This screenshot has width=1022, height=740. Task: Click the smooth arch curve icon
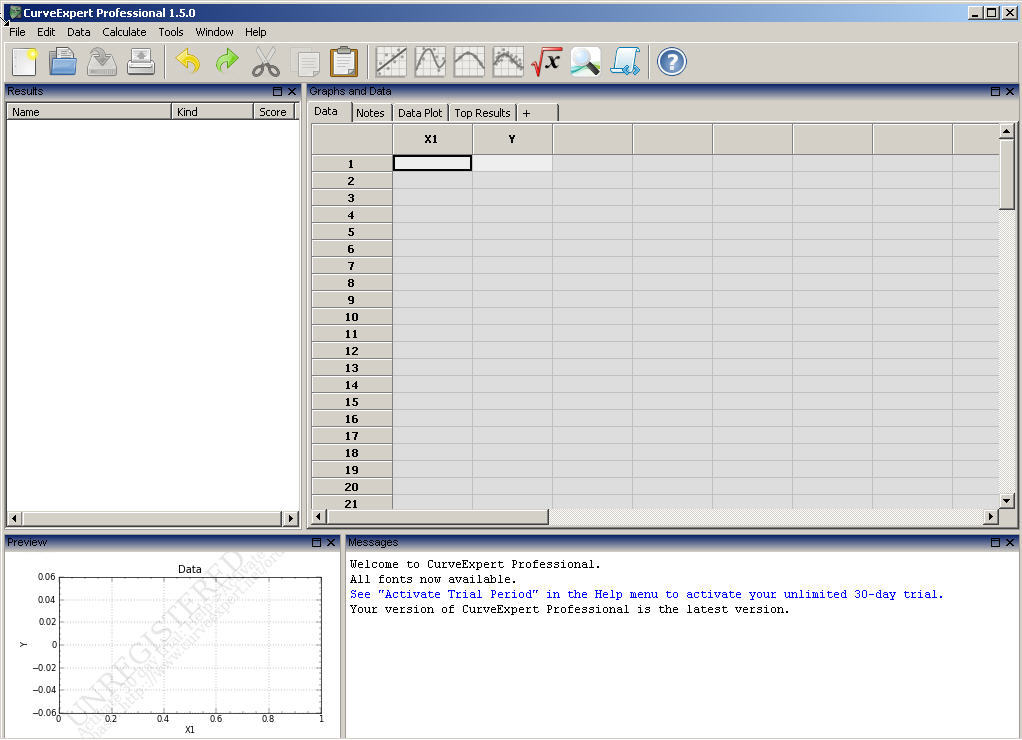[x=469, y=63]
